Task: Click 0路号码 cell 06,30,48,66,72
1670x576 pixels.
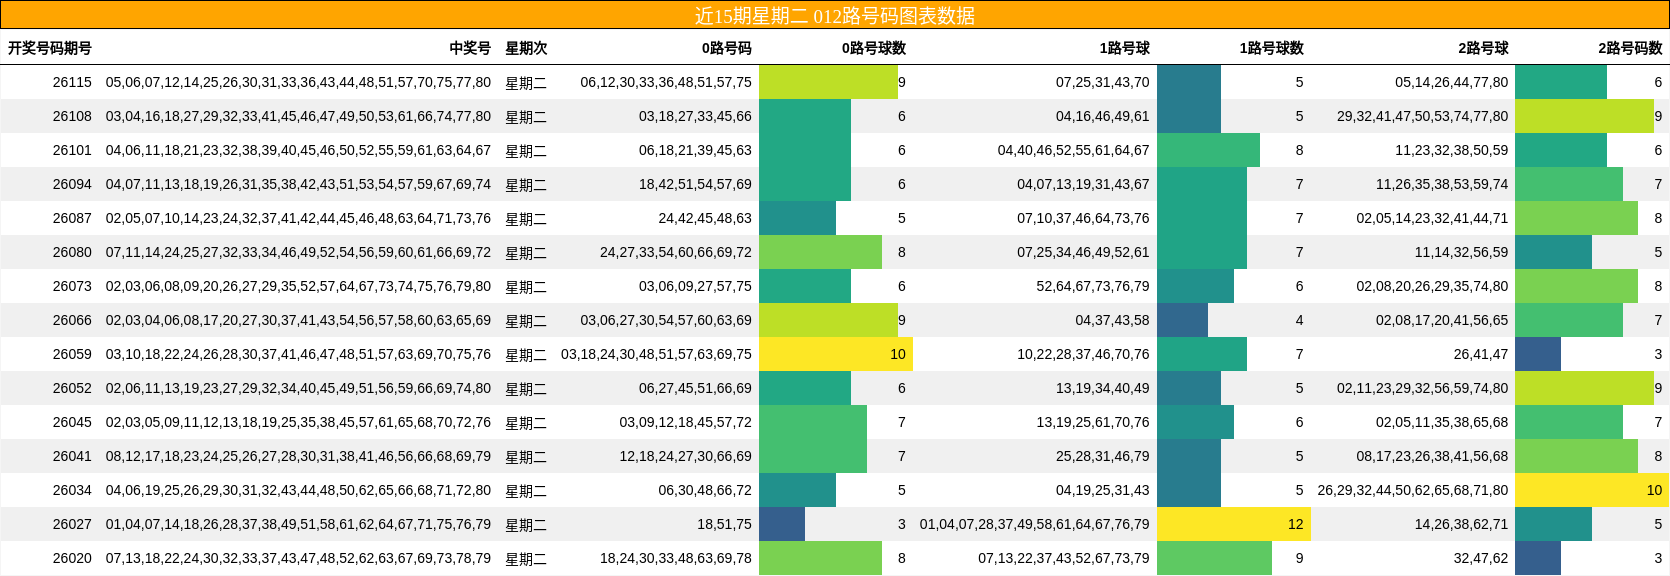Action: pos(705,490)
